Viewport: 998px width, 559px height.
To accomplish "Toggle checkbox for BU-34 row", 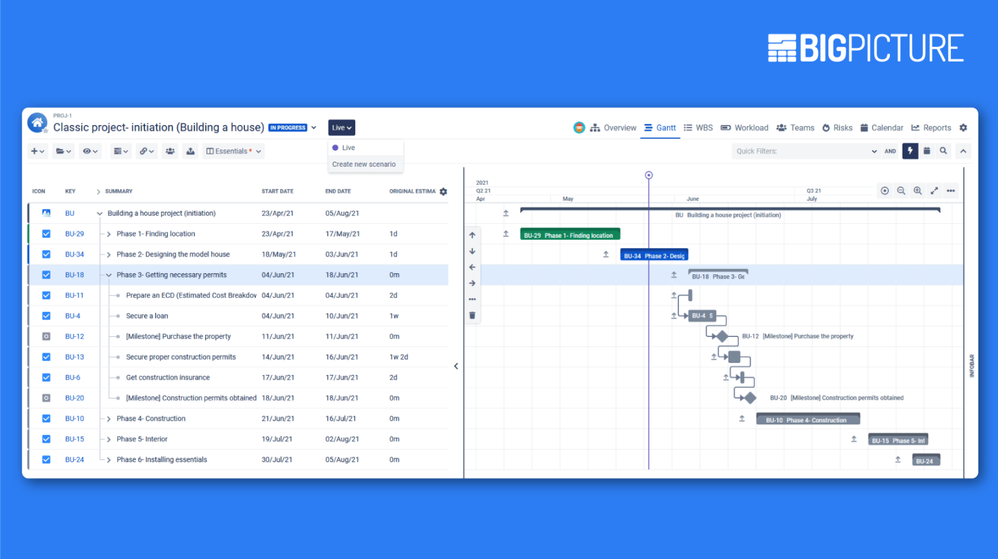I will coord(46,254).
